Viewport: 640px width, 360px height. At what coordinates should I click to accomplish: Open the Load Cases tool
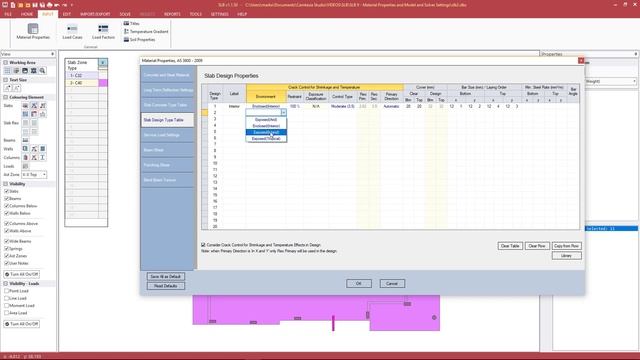click(72, 31)
